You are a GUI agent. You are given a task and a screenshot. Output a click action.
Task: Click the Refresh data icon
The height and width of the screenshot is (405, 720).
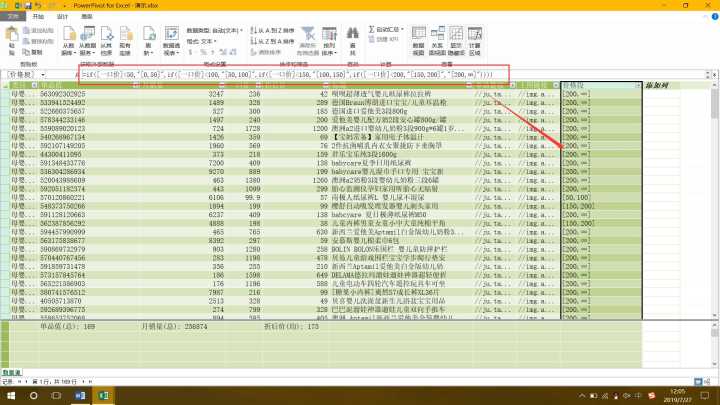pos(150,41)
